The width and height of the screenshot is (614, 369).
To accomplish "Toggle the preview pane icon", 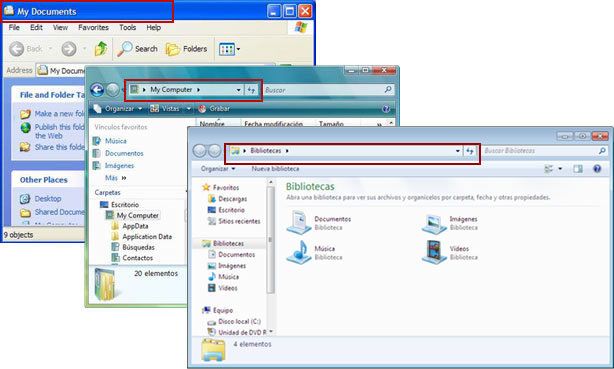I will pos(578,169).
